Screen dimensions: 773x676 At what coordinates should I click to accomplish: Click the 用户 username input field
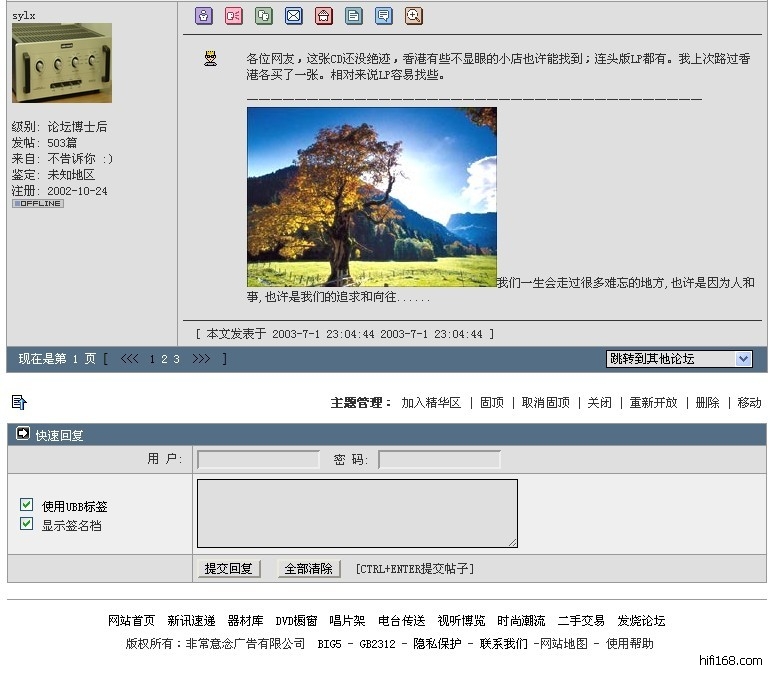point(258,460)
